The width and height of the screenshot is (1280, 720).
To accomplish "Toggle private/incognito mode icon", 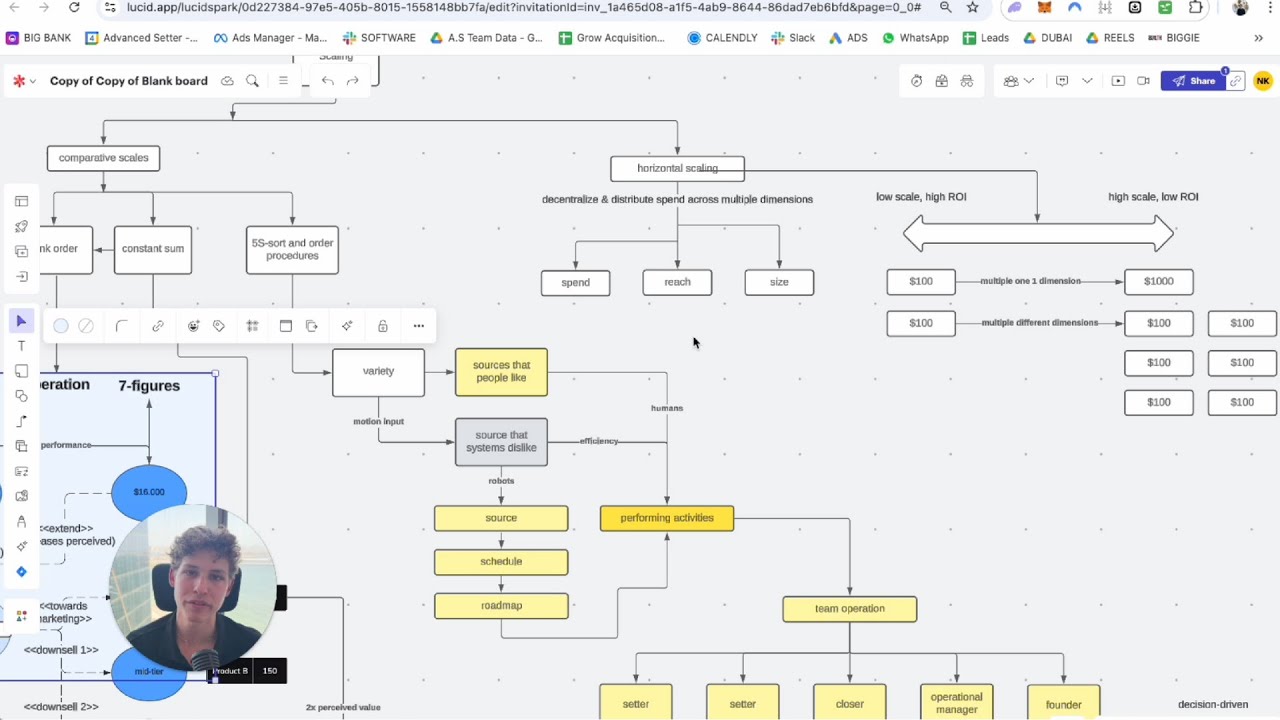I will click(967, 81).
